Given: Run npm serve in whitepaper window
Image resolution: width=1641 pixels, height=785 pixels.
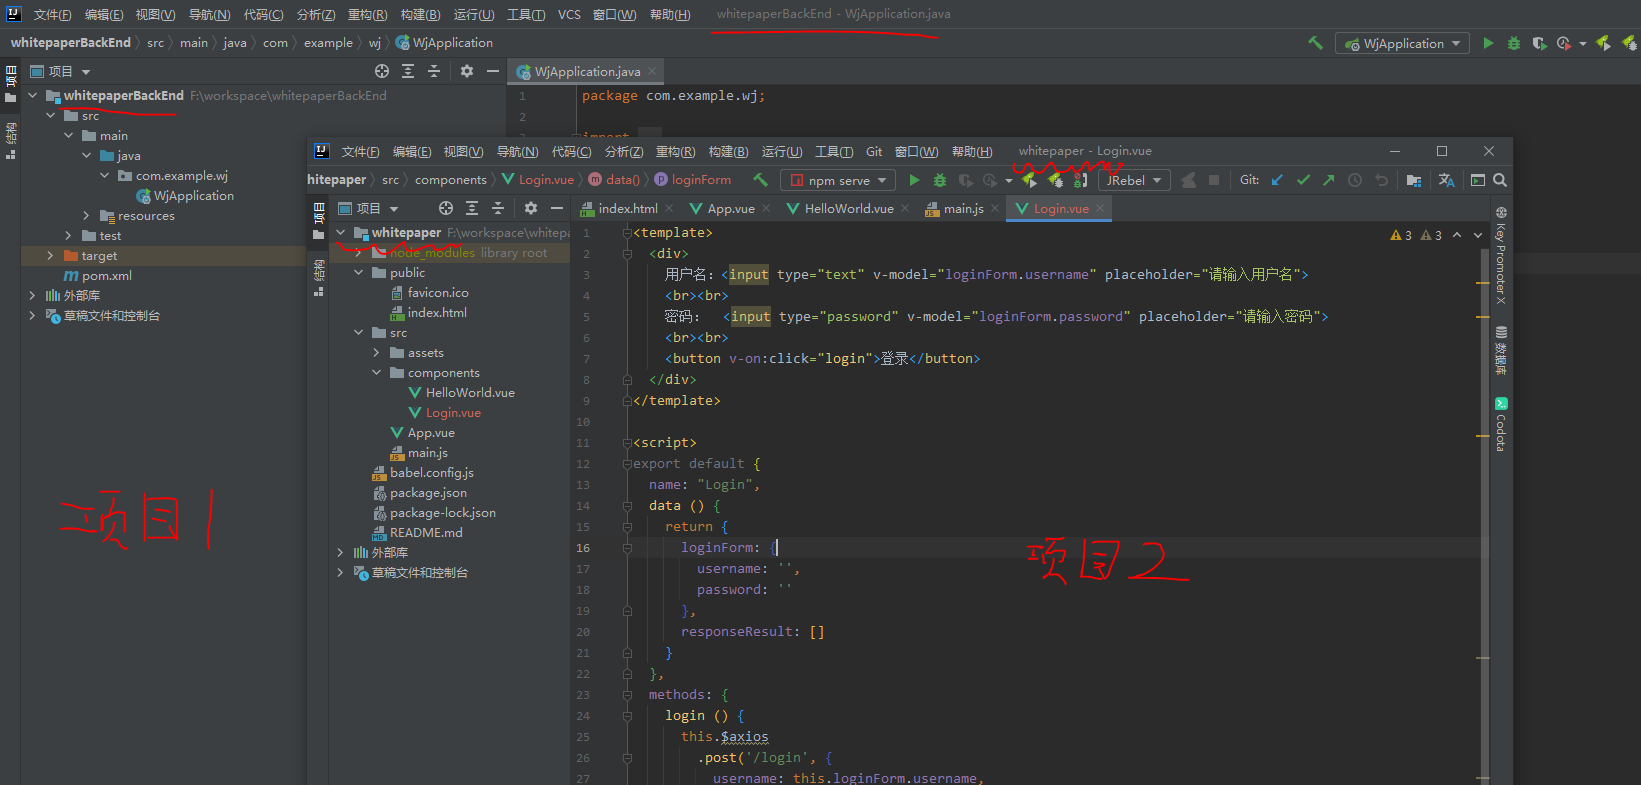Looking at the screenshot, I should click(914, 180).
